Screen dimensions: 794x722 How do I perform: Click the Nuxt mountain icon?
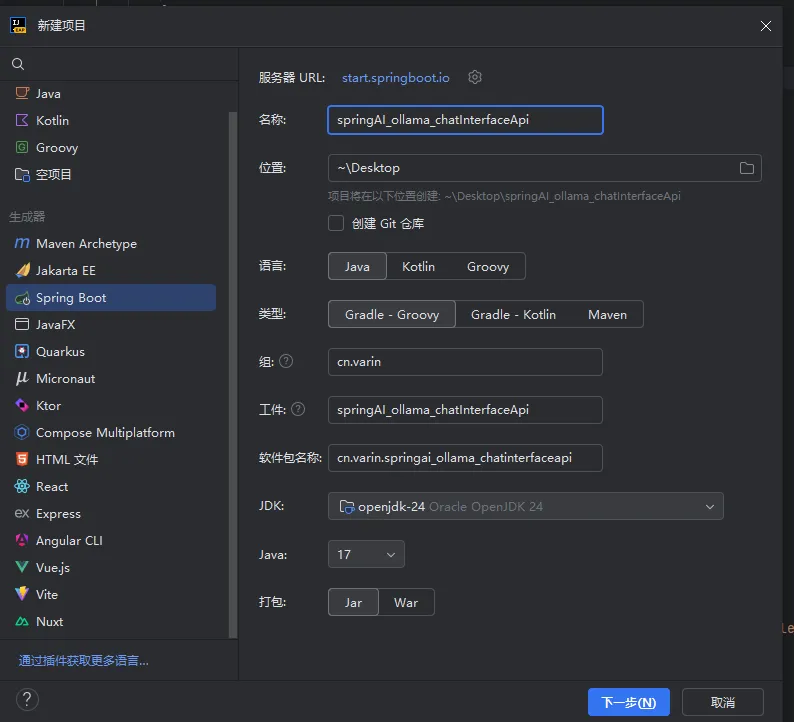(x=22, y=621)
